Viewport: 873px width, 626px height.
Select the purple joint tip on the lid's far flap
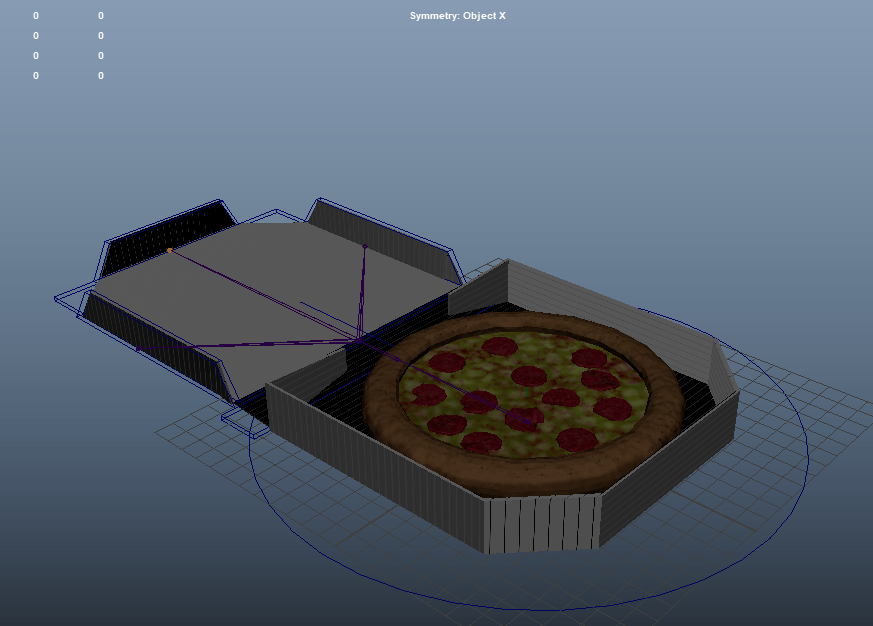pos(365,246)
